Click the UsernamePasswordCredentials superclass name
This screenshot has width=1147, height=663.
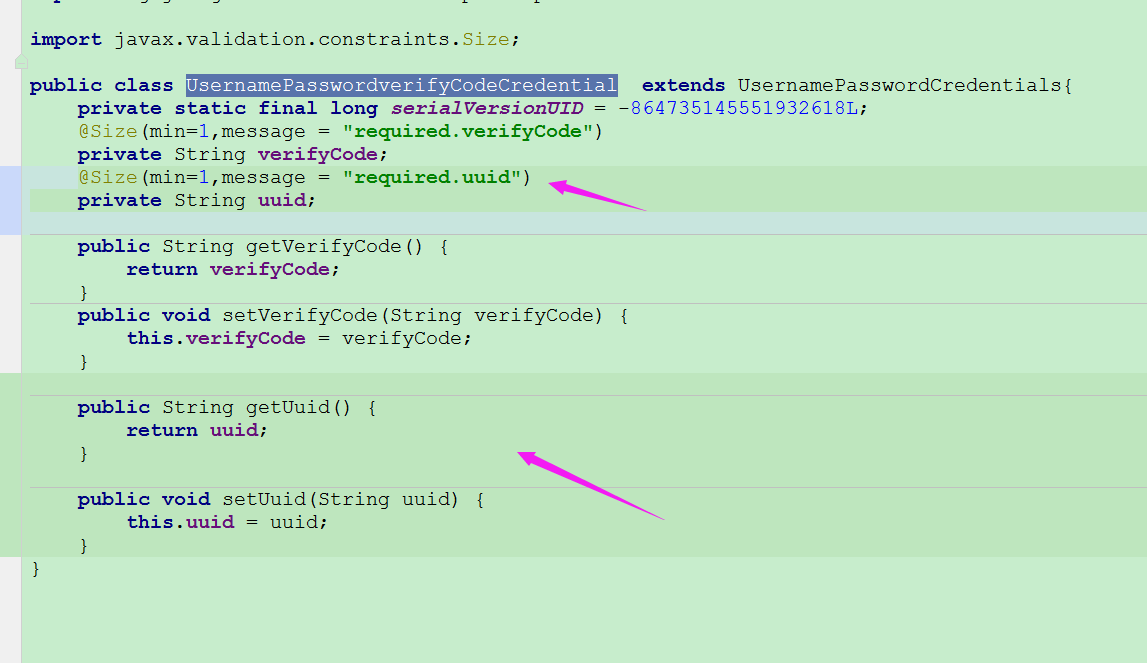[x=899, y=86]
